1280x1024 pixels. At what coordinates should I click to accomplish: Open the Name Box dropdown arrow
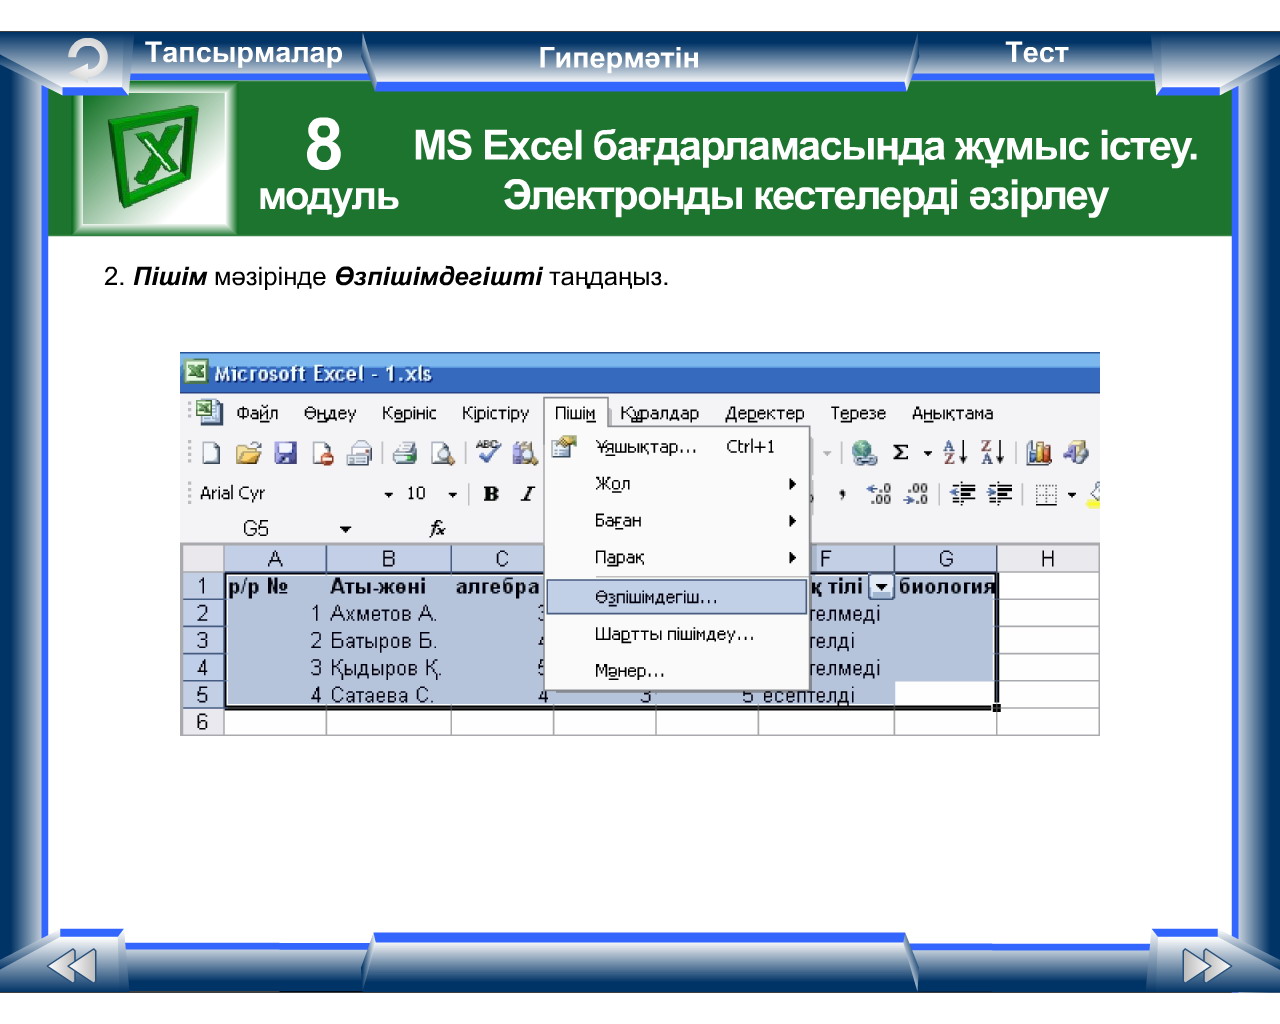345,529
